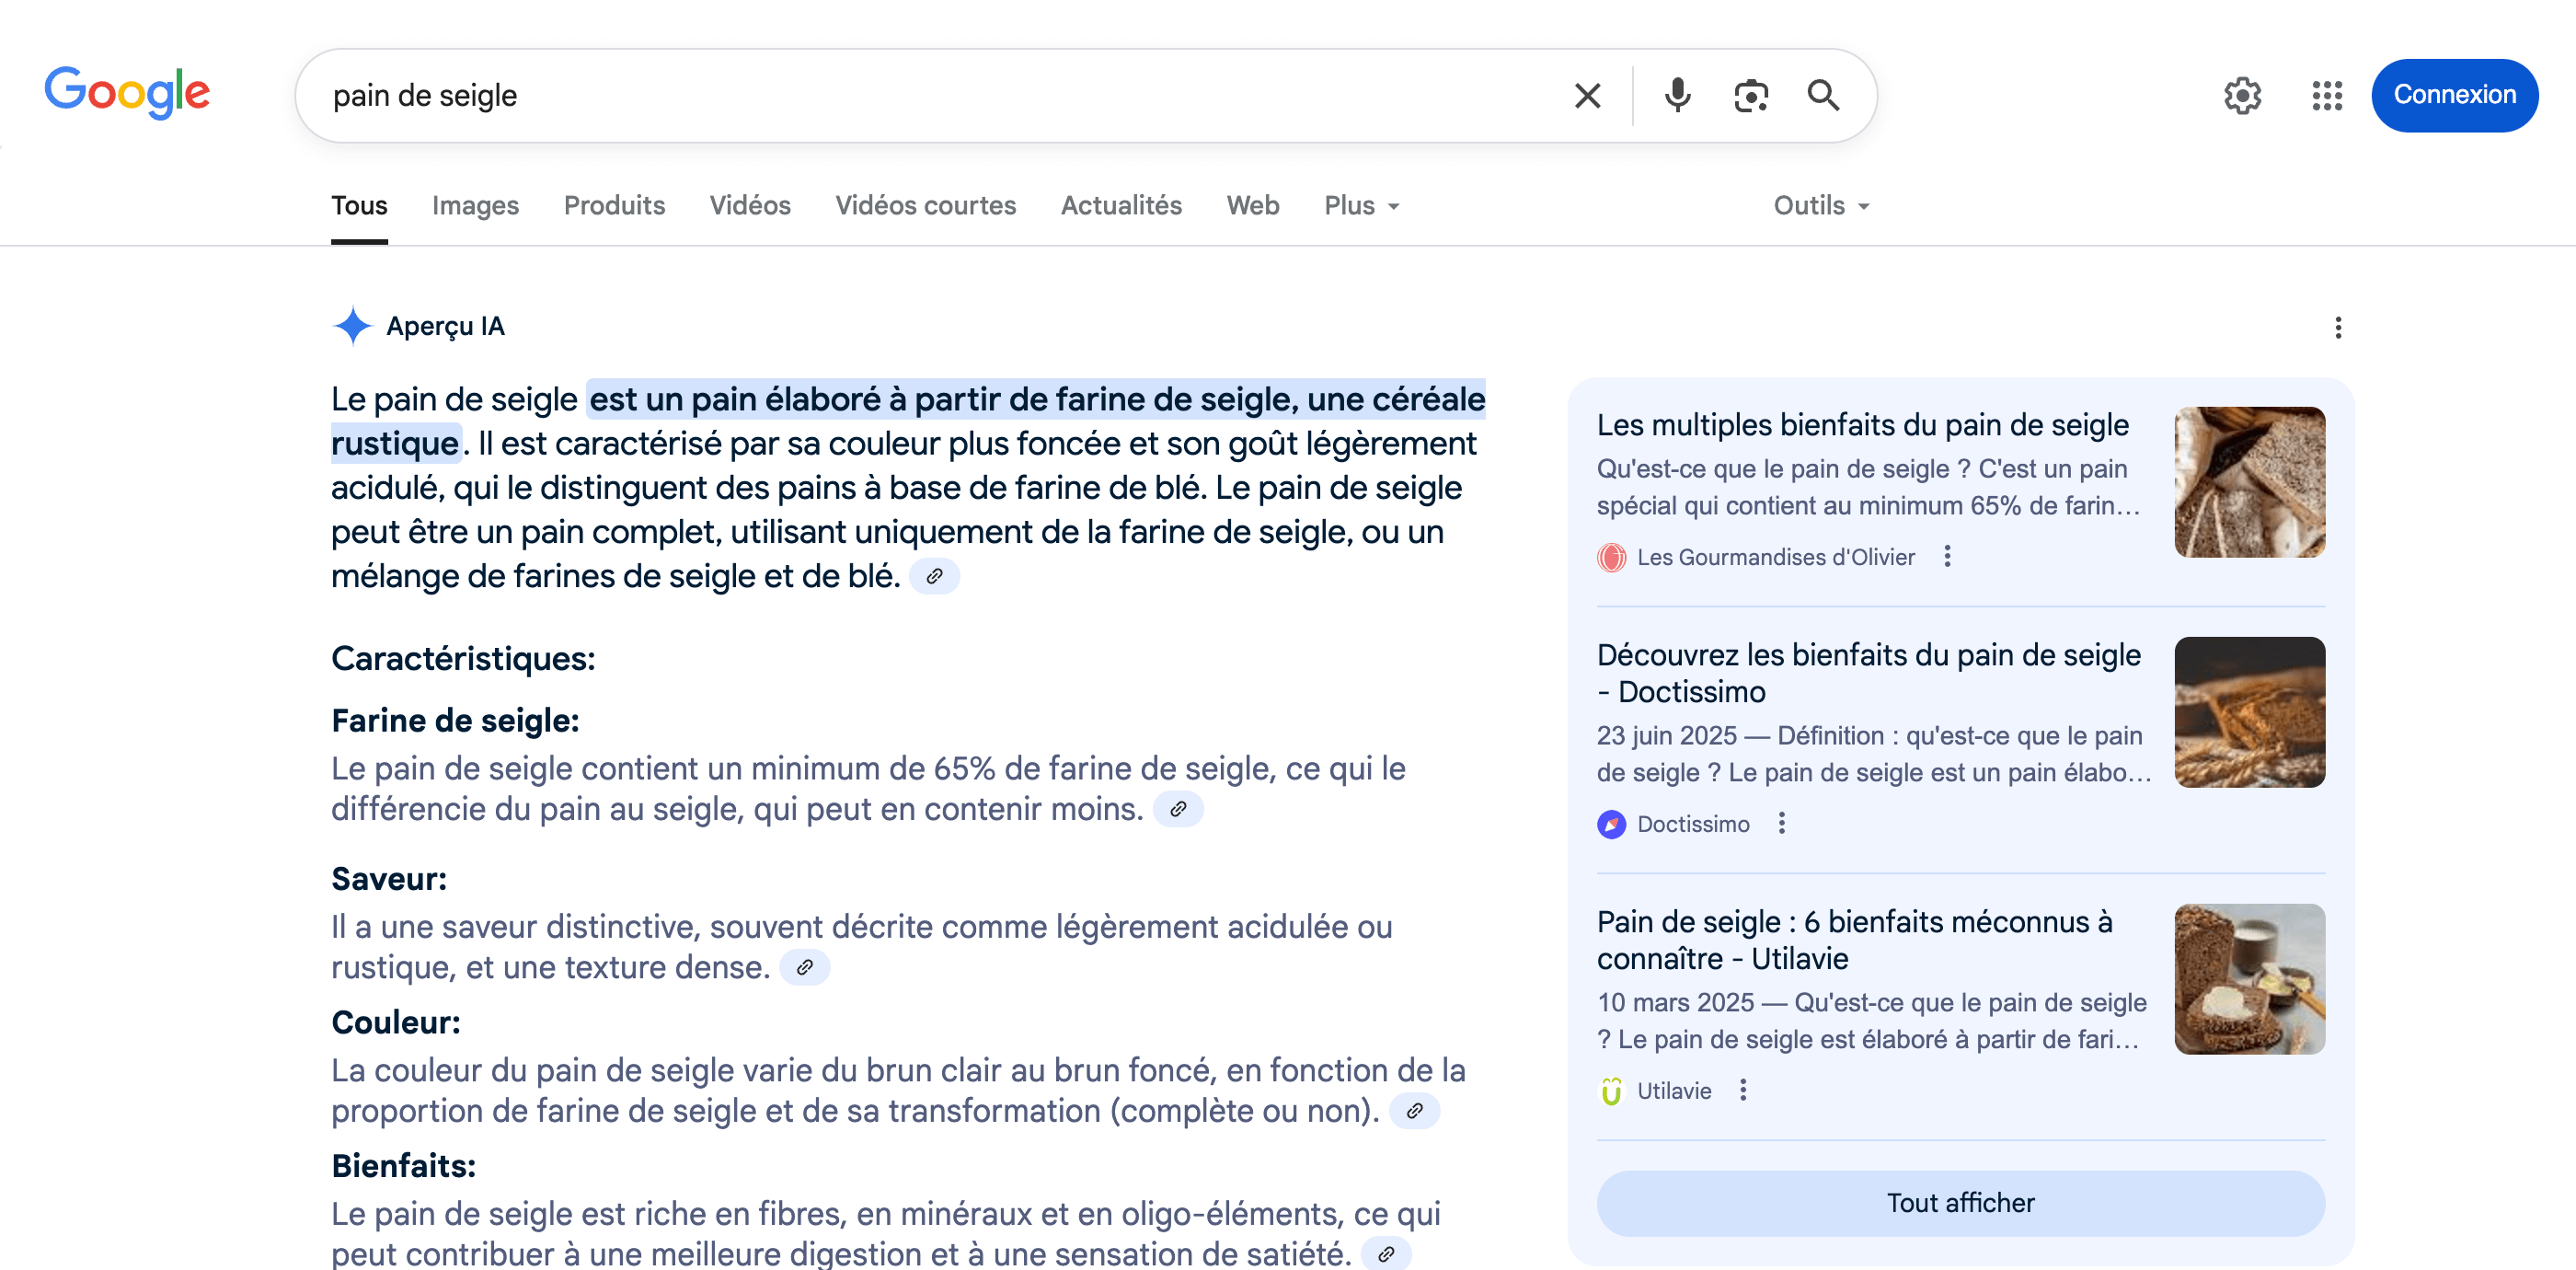Click the Utilavie source name
The image size is (2576, 1270).
pyautogui.click(x=1674, y=1091)
